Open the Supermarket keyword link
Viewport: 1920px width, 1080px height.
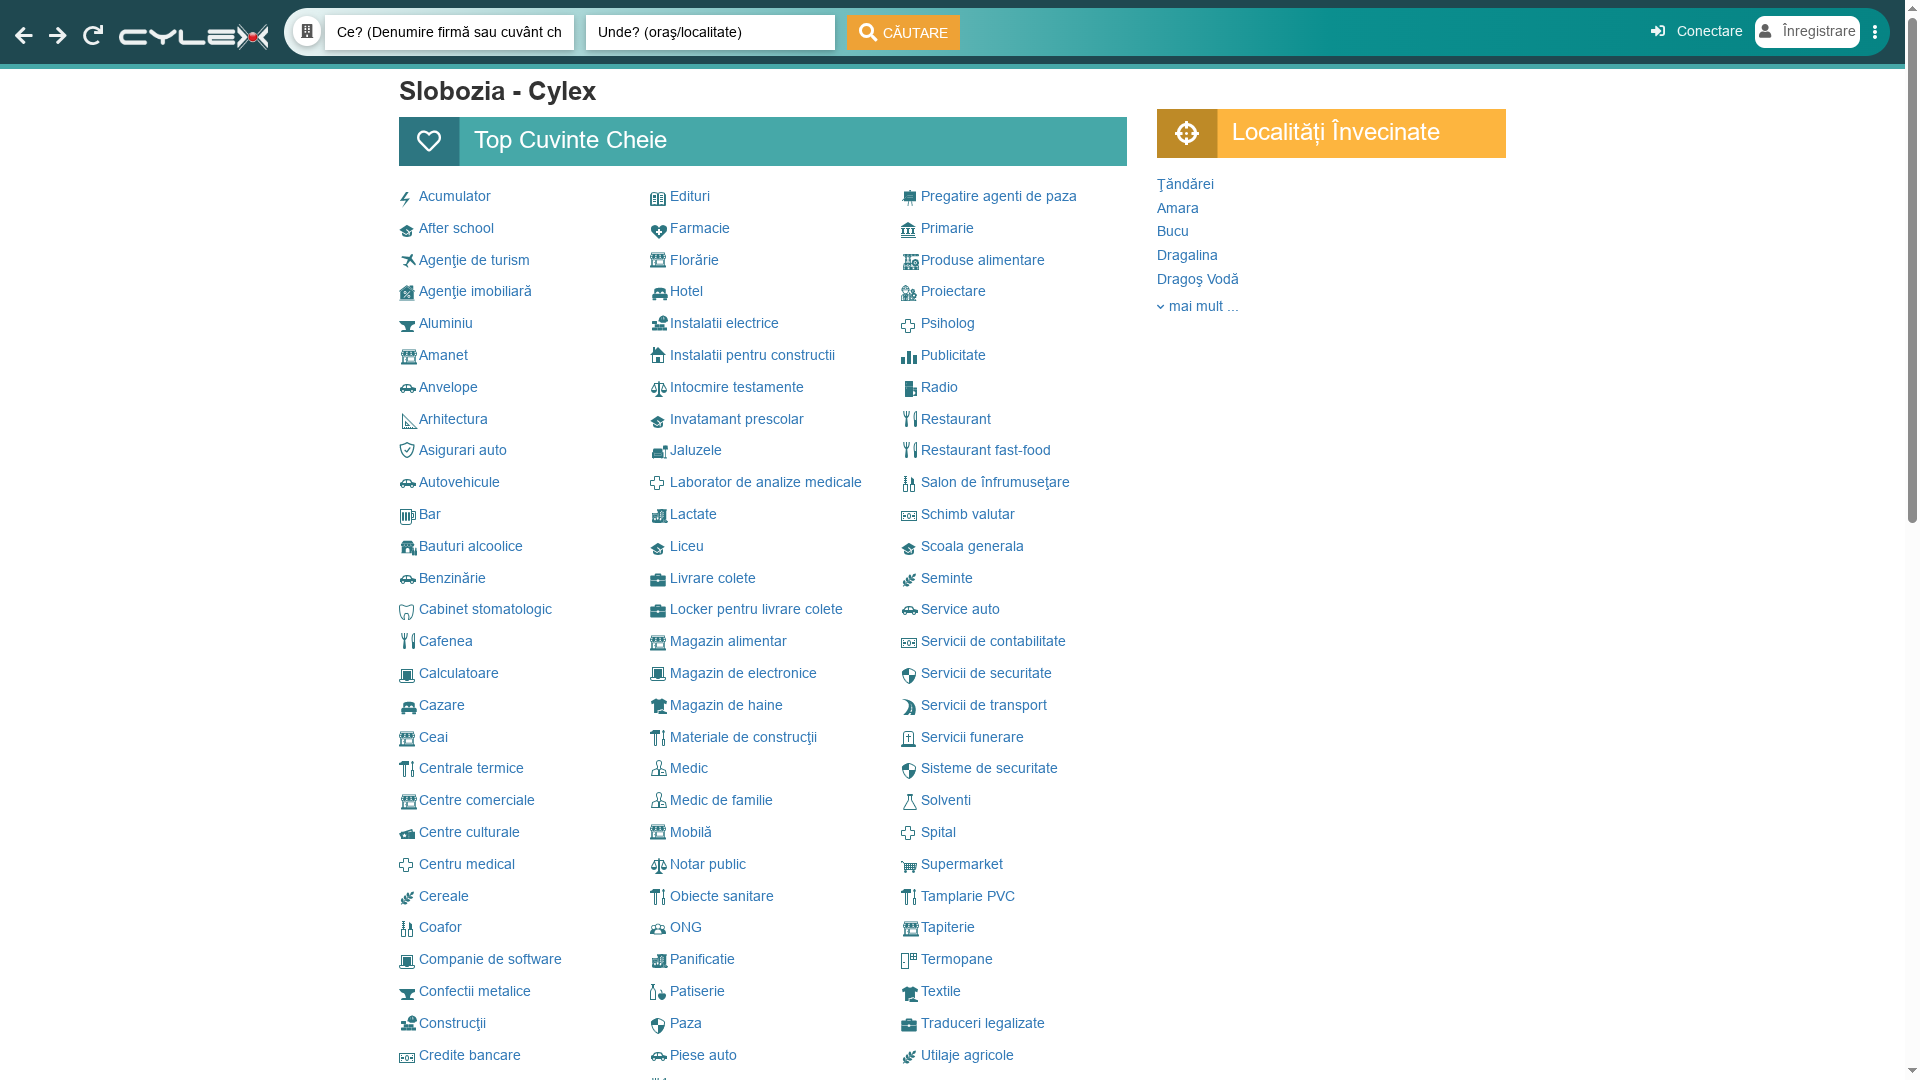coord(961,865)
